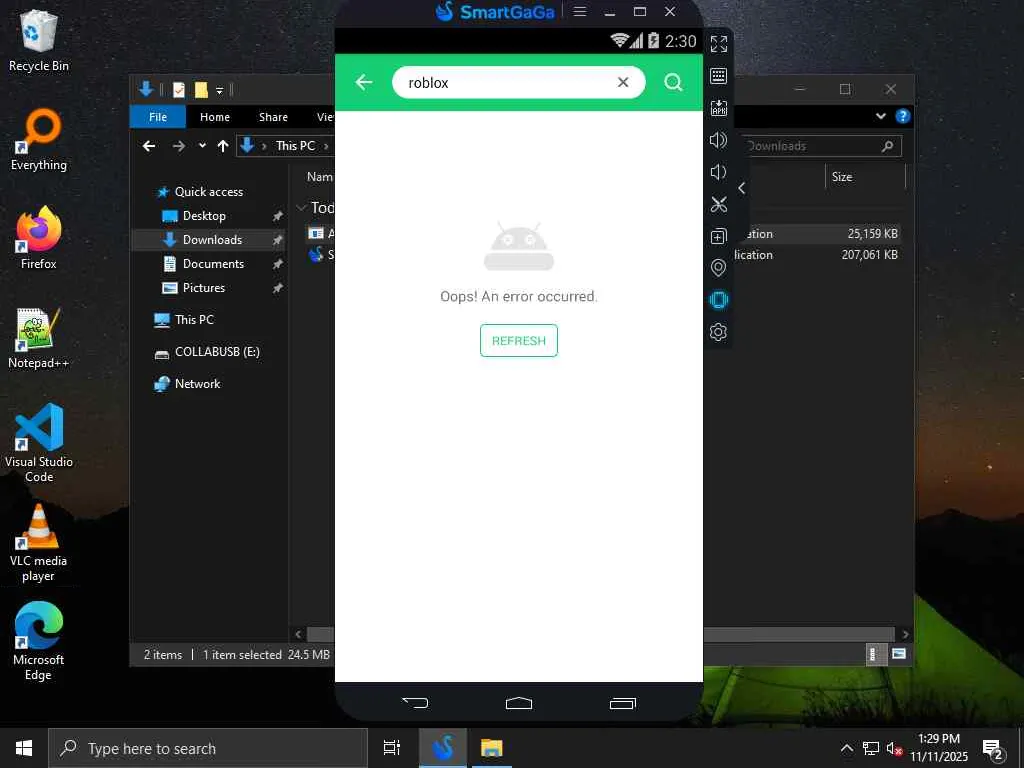Open the SmartGaGa hamburger menu
The height and width of the screenshot is (768, 1024).
tap(579, 12)
